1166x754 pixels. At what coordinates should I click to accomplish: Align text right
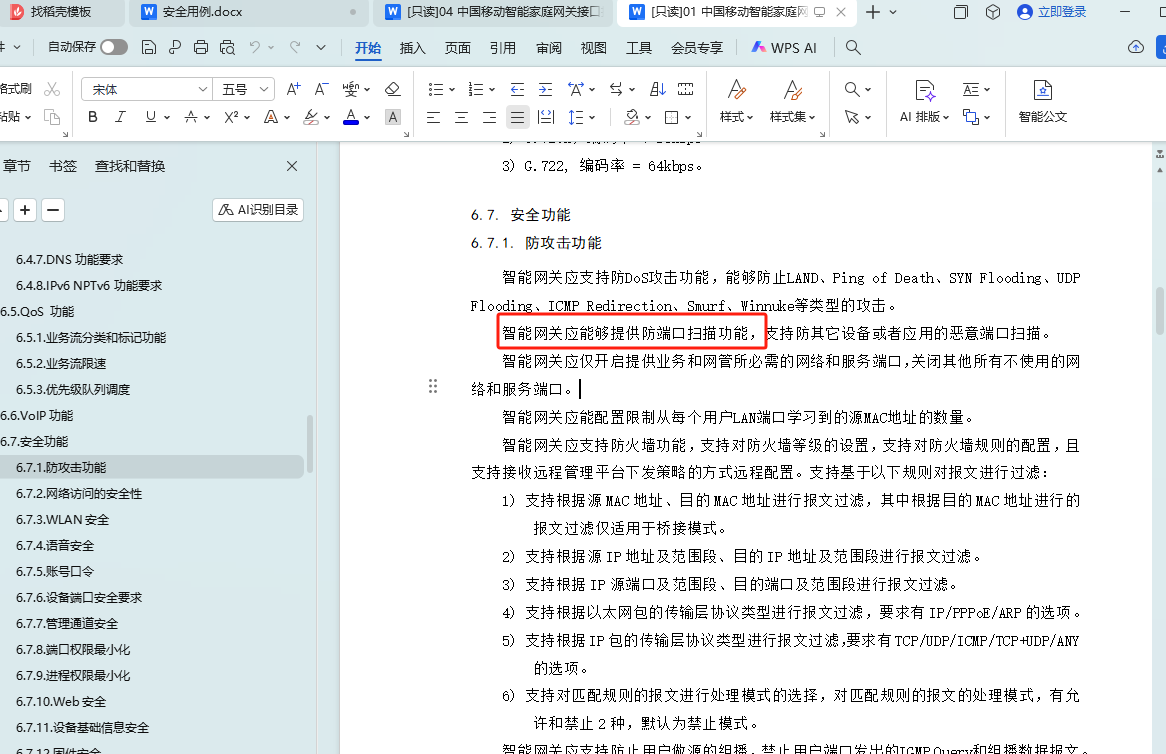pos(489,117)
